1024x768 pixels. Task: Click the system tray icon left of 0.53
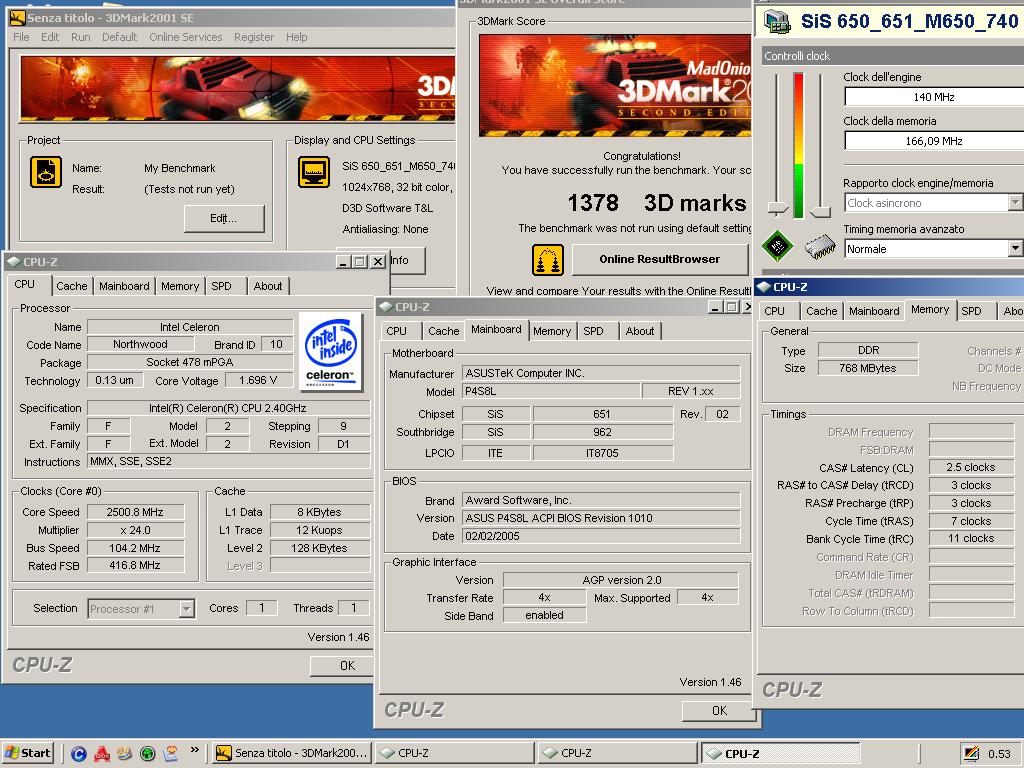coord(972,754)
